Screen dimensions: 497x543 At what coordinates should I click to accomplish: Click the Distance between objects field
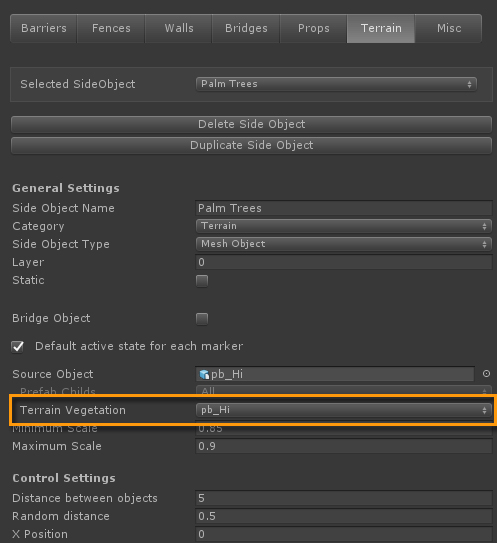344,498
